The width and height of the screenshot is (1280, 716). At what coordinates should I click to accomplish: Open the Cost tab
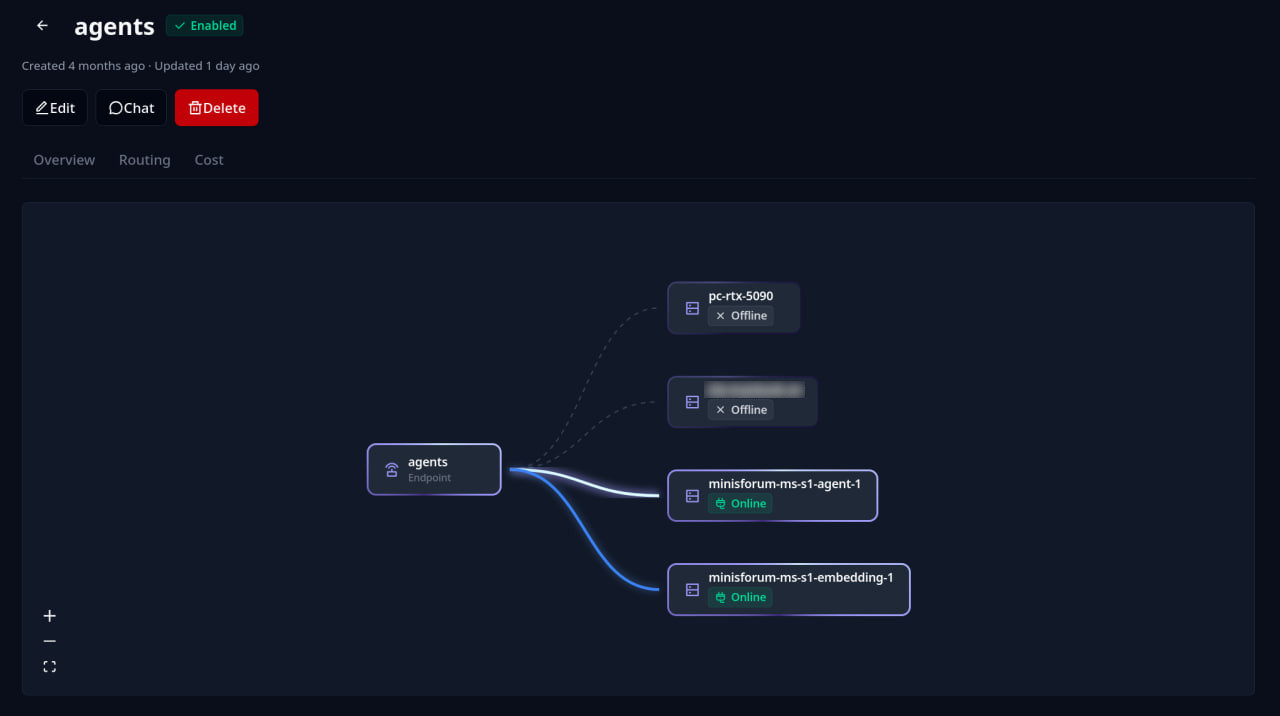(209, 160)
